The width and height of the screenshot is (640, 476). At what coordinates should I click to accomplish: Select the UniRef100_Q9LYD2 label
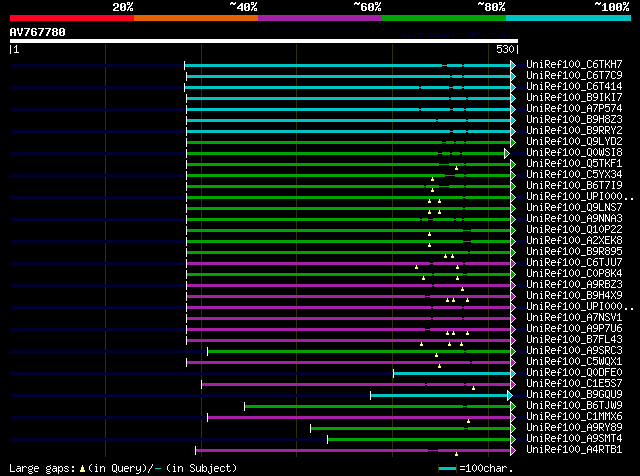(574, 142)
